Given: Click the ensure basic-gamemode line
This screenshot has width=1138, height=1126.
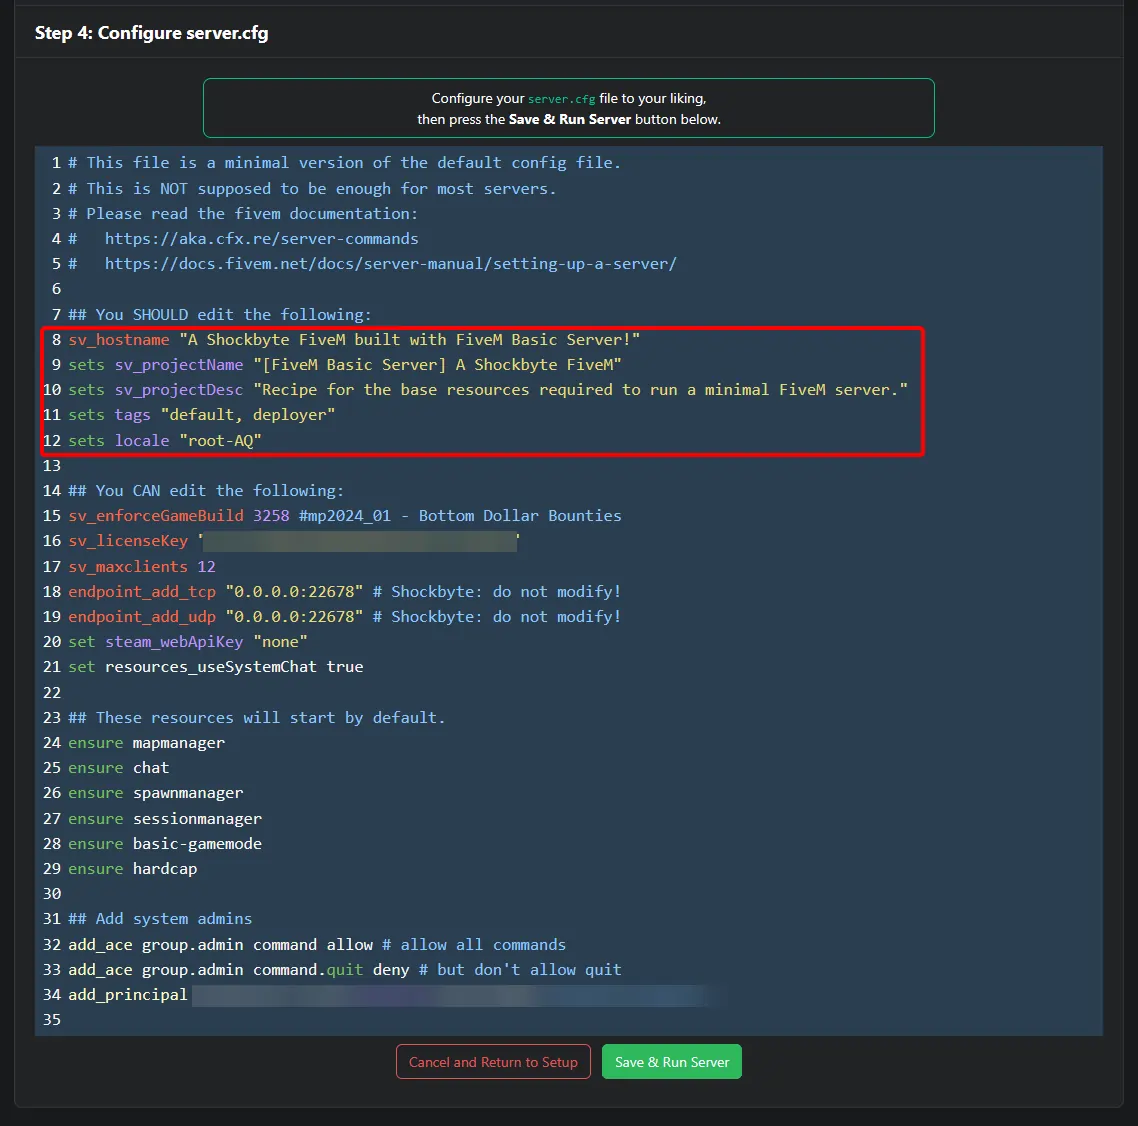Looking at the screenshot, I should point(165,844).
